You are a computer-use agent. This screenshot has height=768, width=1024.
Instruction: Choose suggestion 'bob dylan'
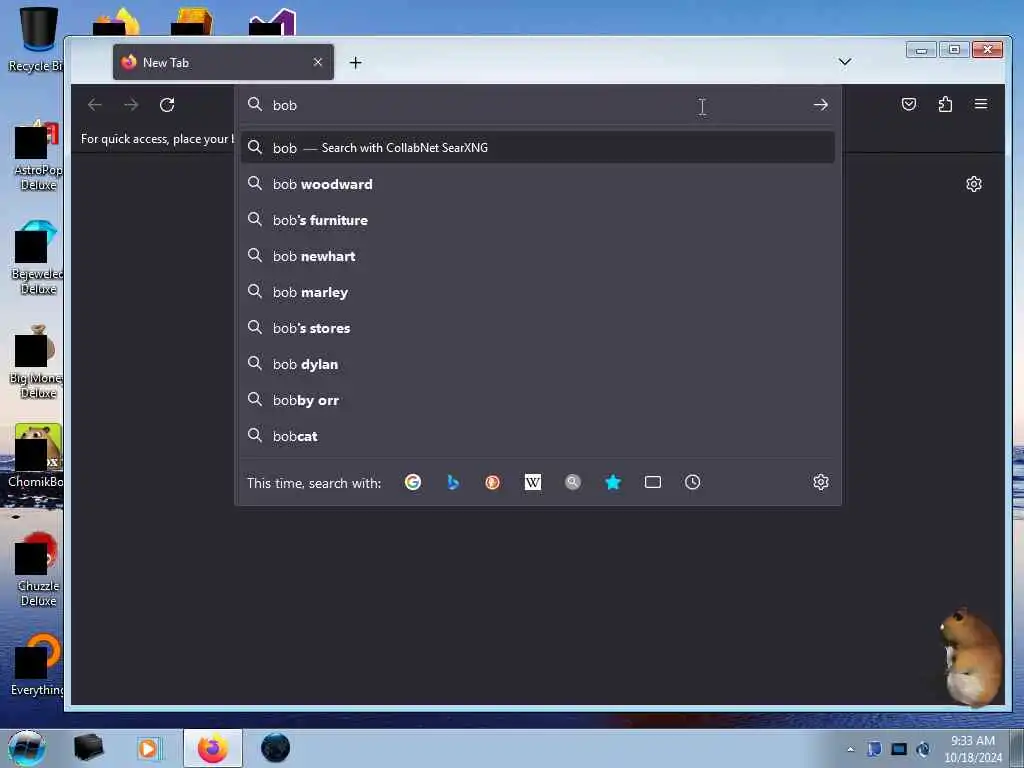[x=537, y=364]
